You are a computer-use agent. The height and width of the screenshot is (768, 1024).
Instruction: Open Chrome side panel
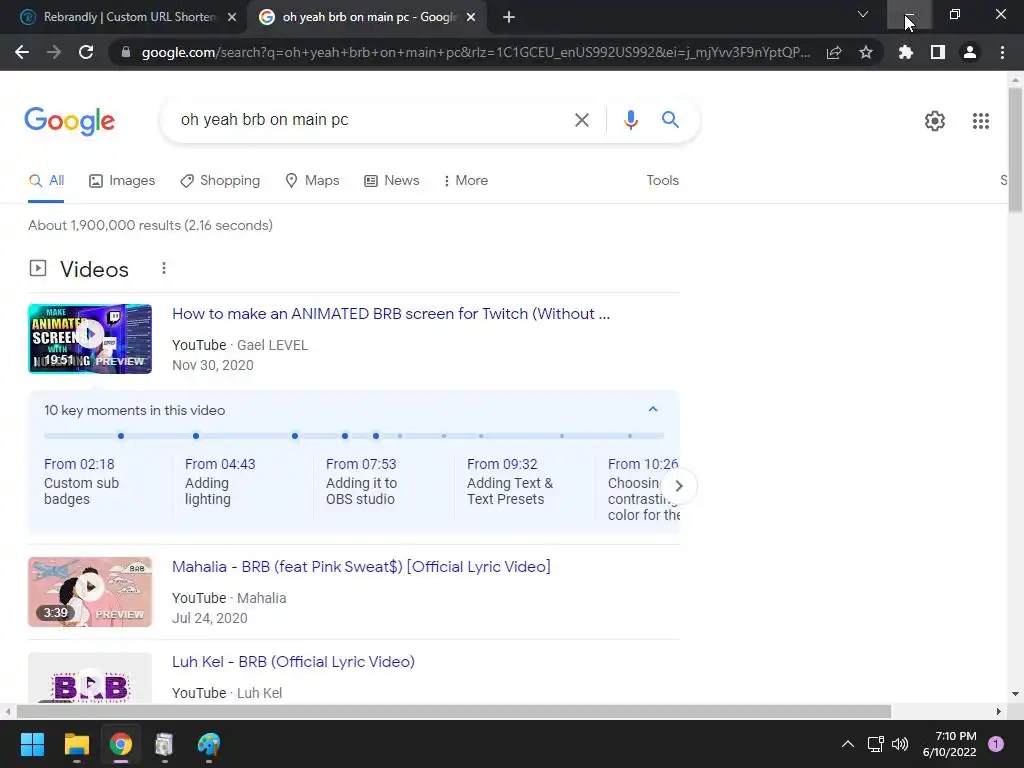[x=938, y=52]
